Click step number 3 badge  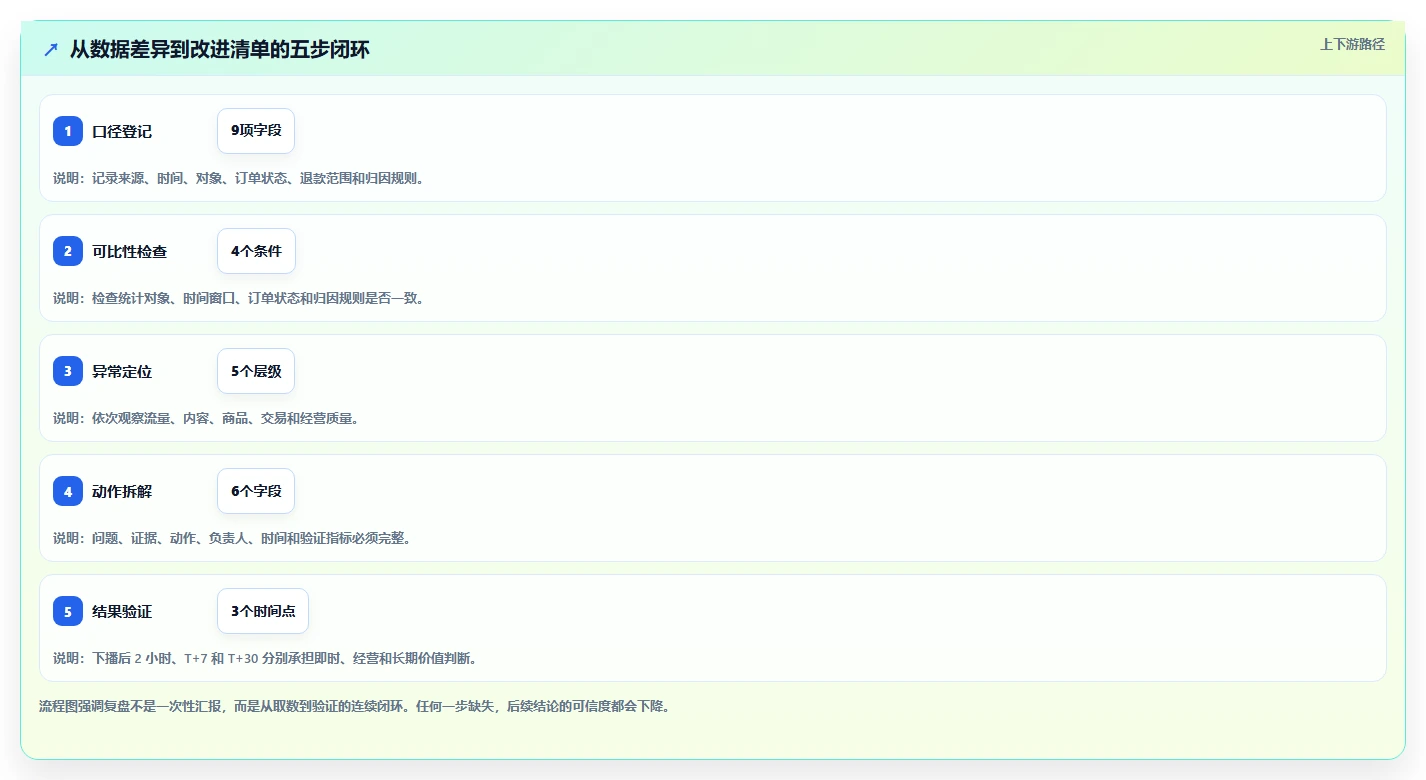68,371
